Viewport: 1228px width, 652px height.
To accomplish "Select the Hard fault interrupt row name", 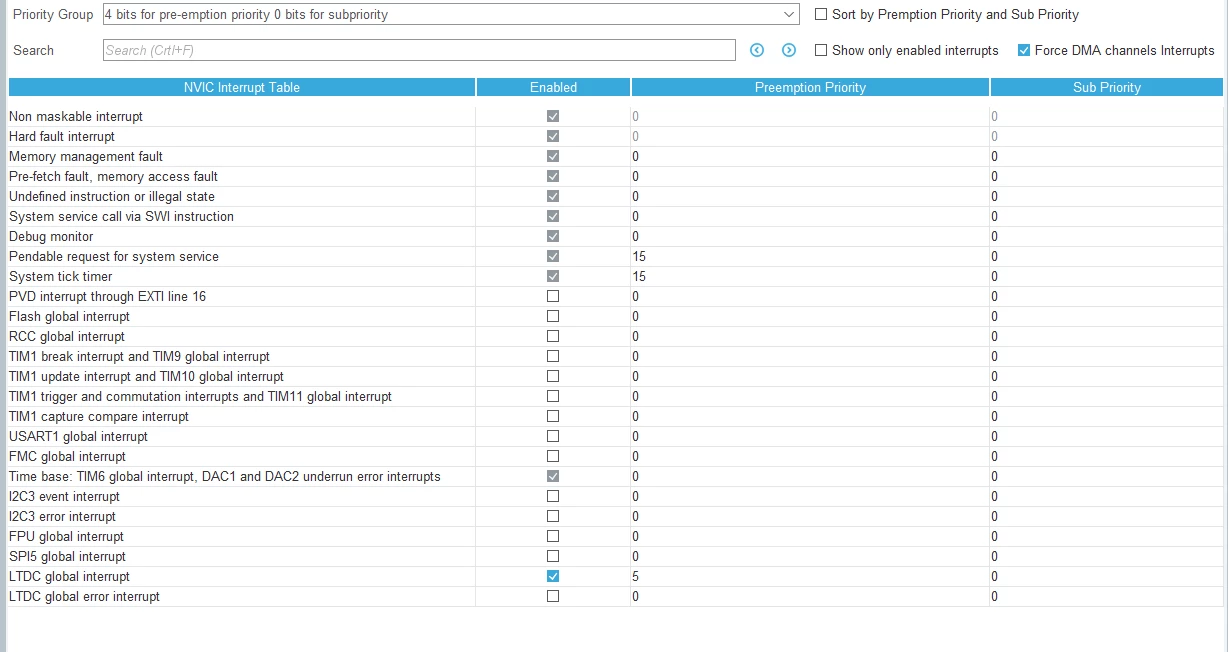I will pos(62,136).
